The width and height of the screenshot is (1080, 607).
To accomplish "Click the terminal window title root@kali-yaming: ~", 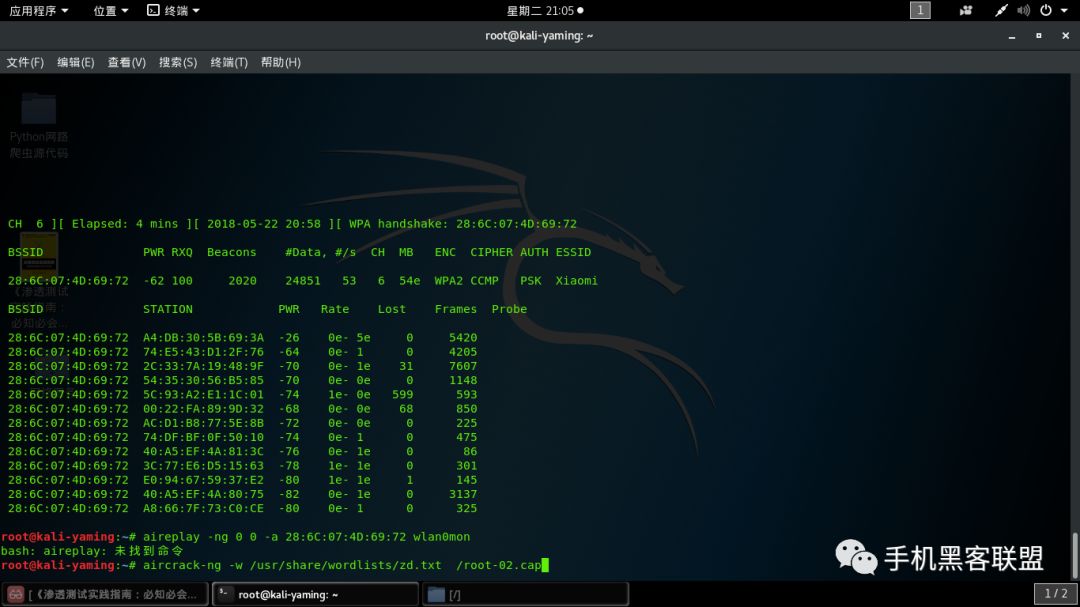I will pyautogui.click(x=539, y=36).
